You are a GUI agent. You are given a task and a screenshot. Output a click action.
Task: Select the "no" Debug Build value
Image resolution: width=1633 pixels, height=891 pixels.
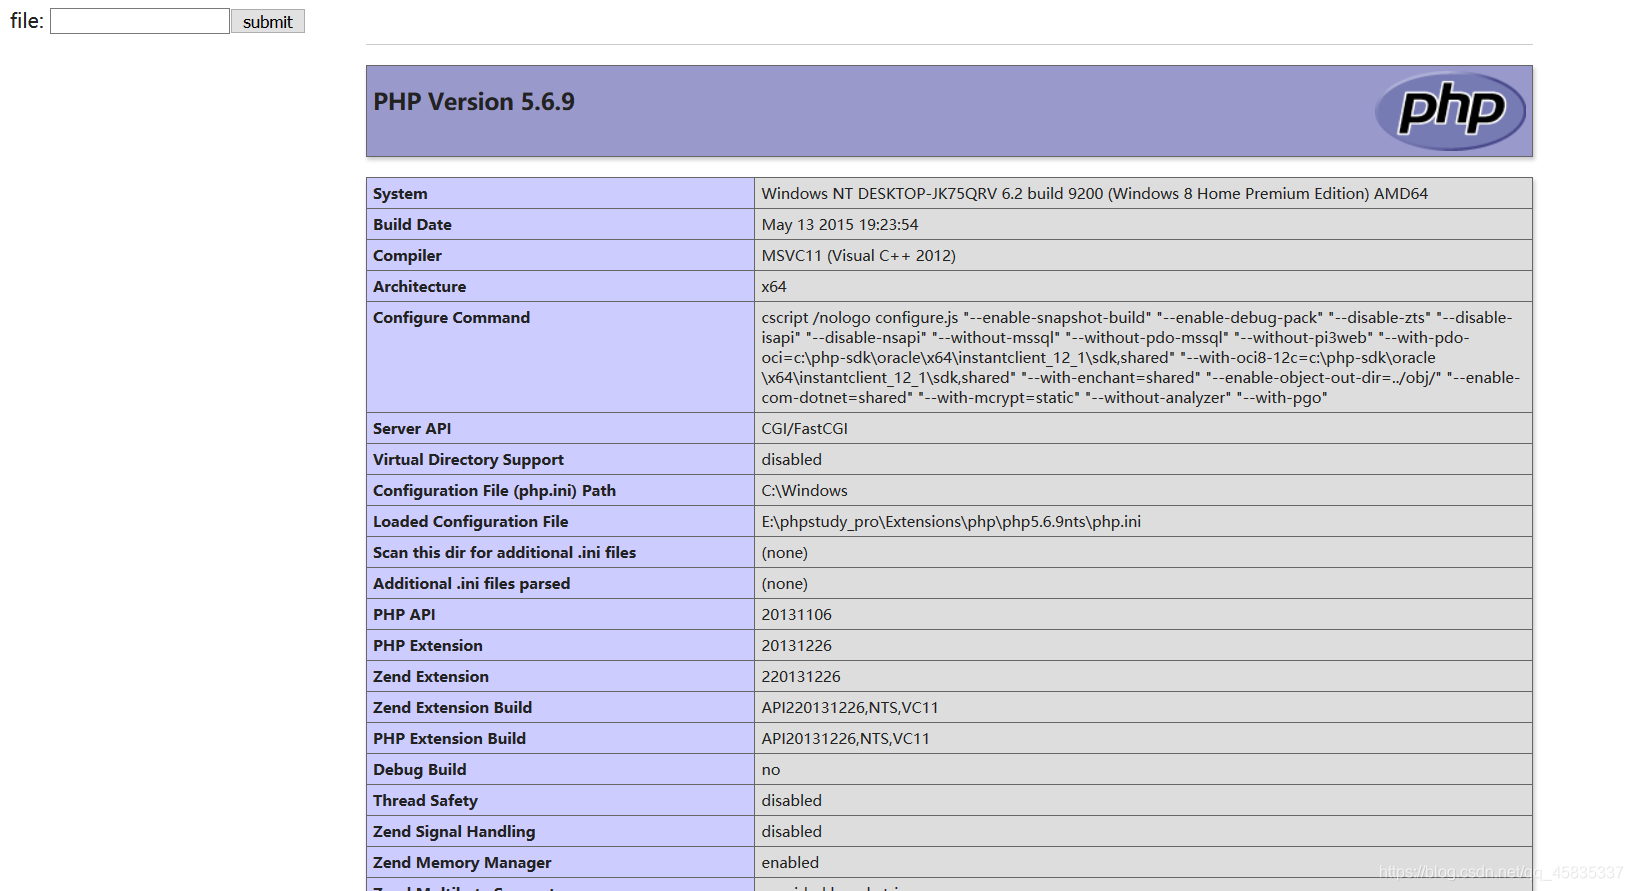point(770,770)
